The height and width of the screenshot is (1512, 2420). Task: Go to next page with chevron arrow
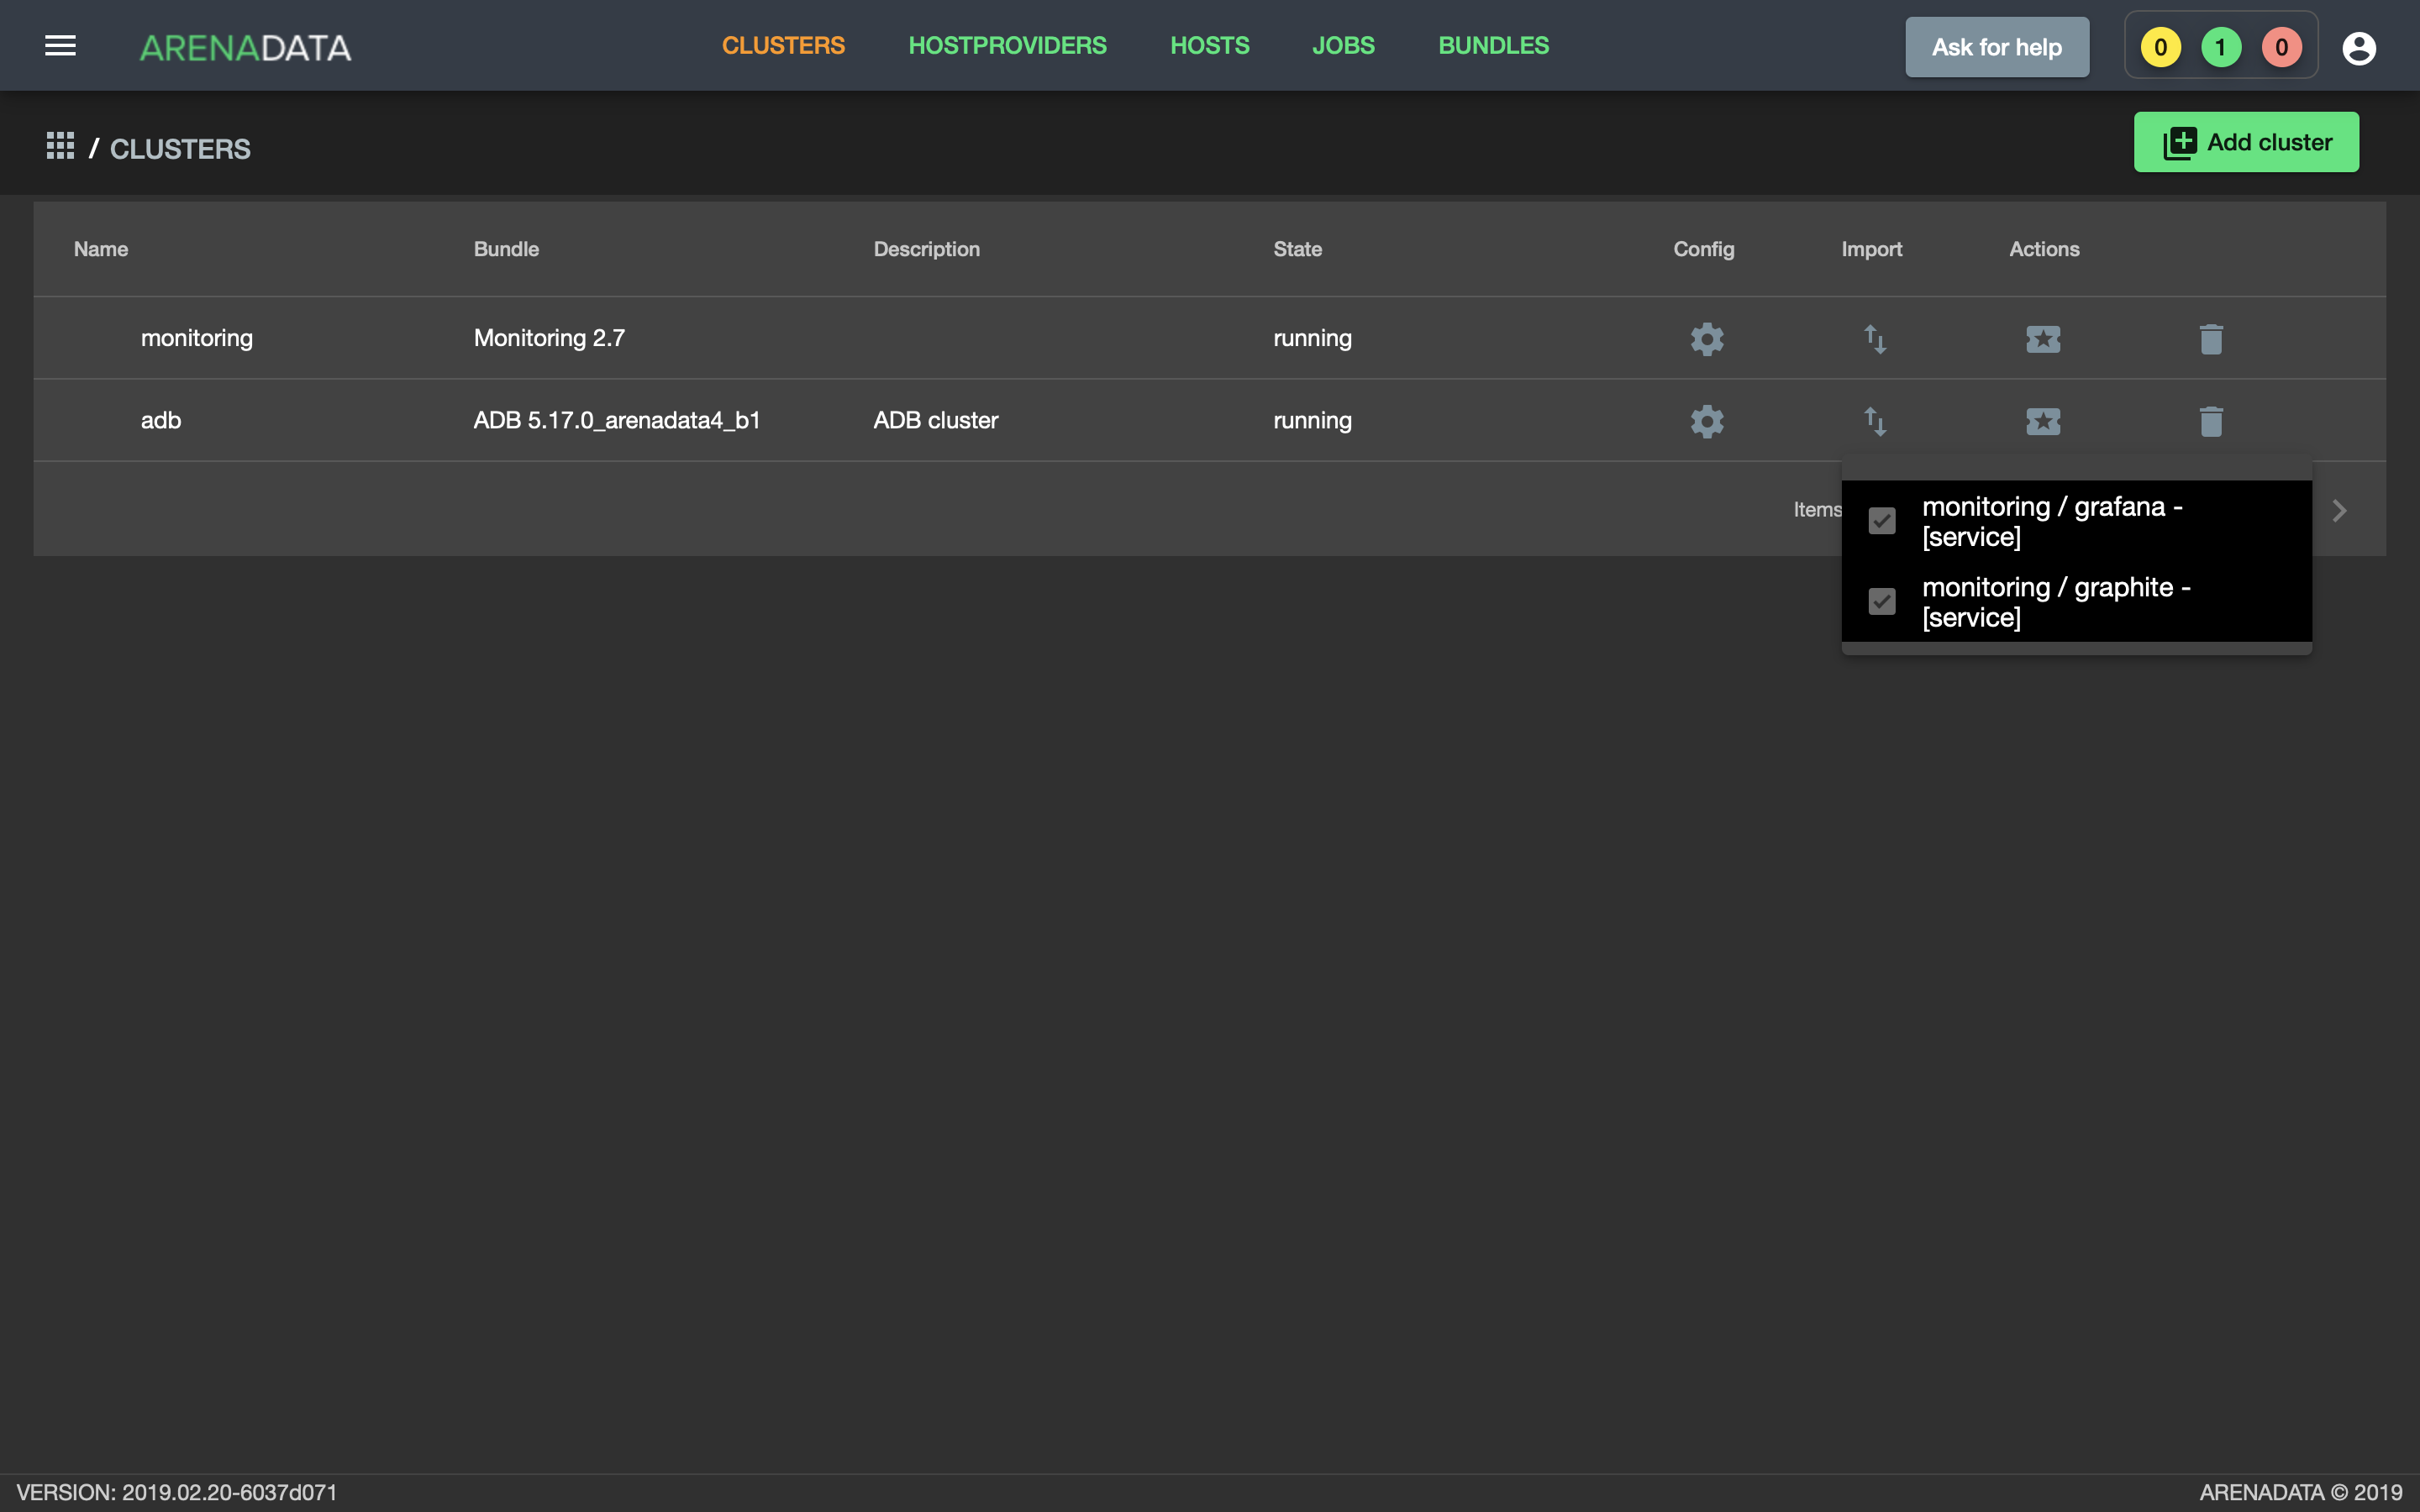(2339, 511)
